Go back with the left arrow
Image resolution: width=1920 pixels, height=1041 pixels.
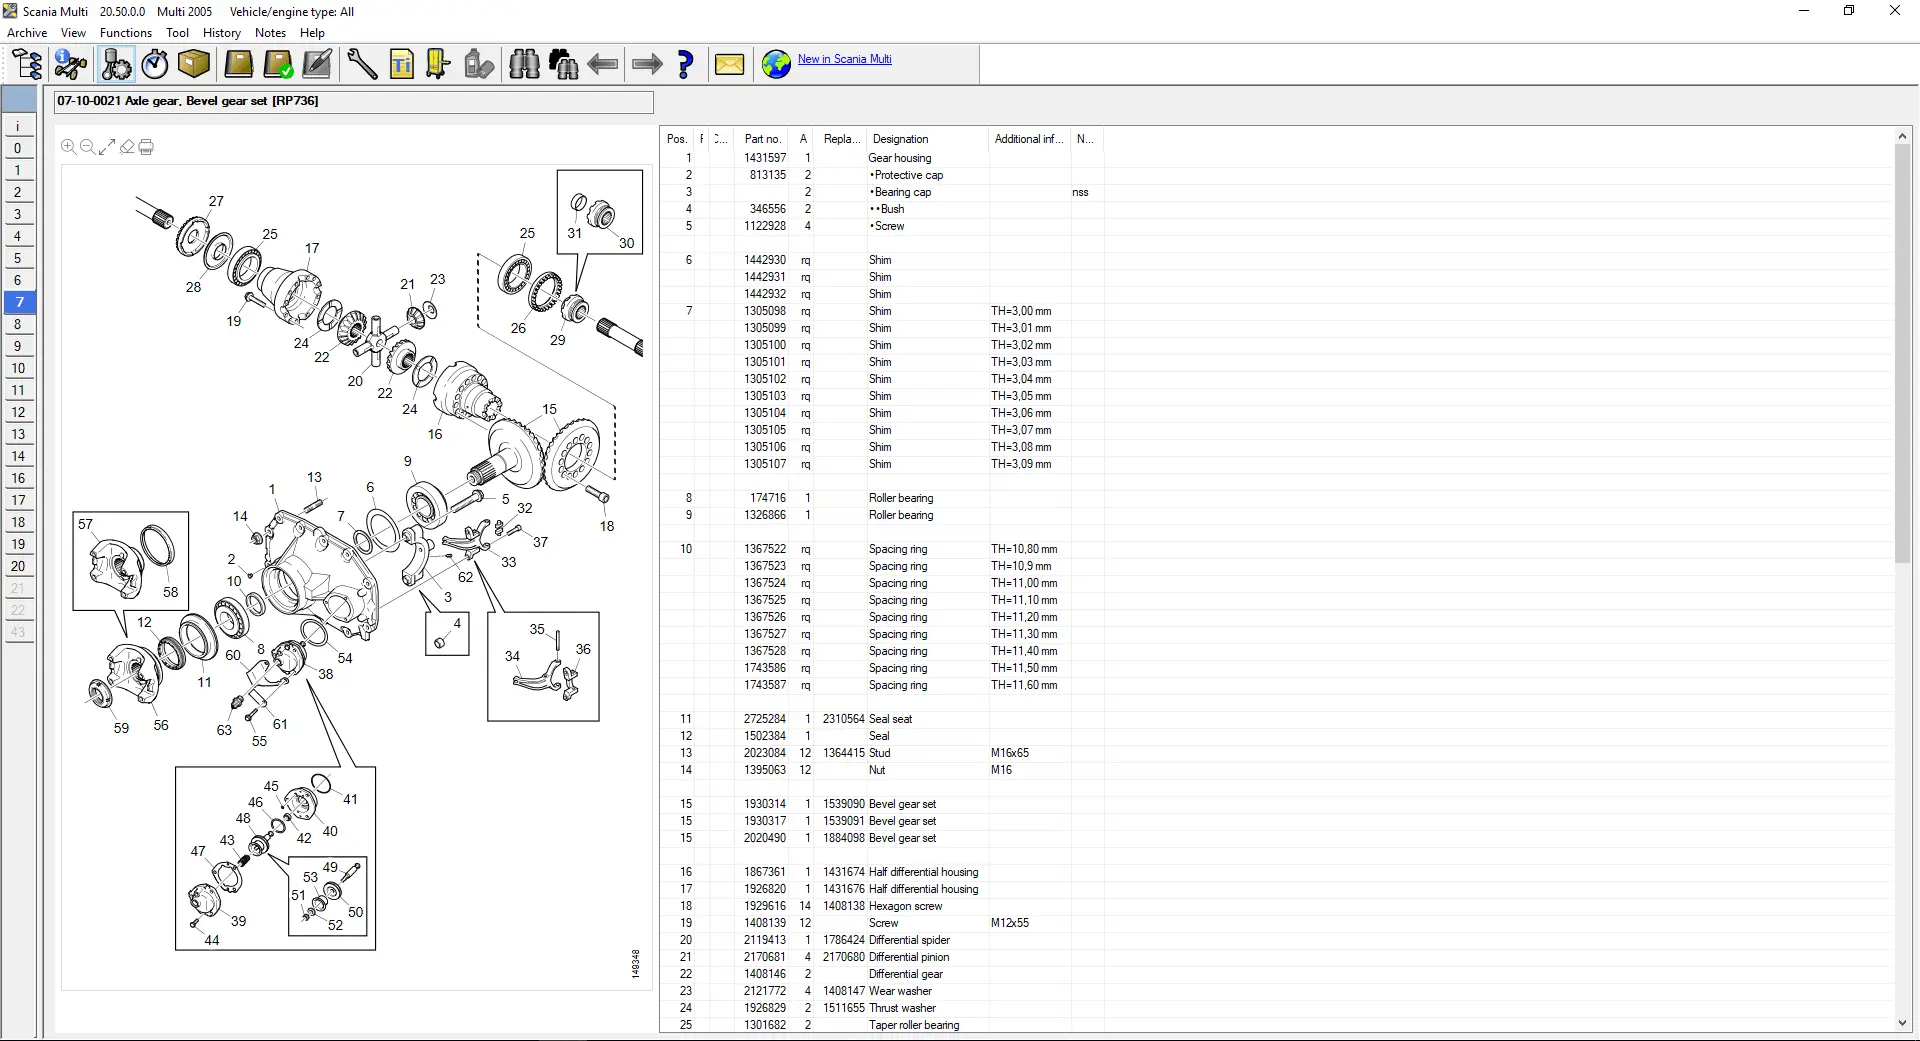coord(602,65)
